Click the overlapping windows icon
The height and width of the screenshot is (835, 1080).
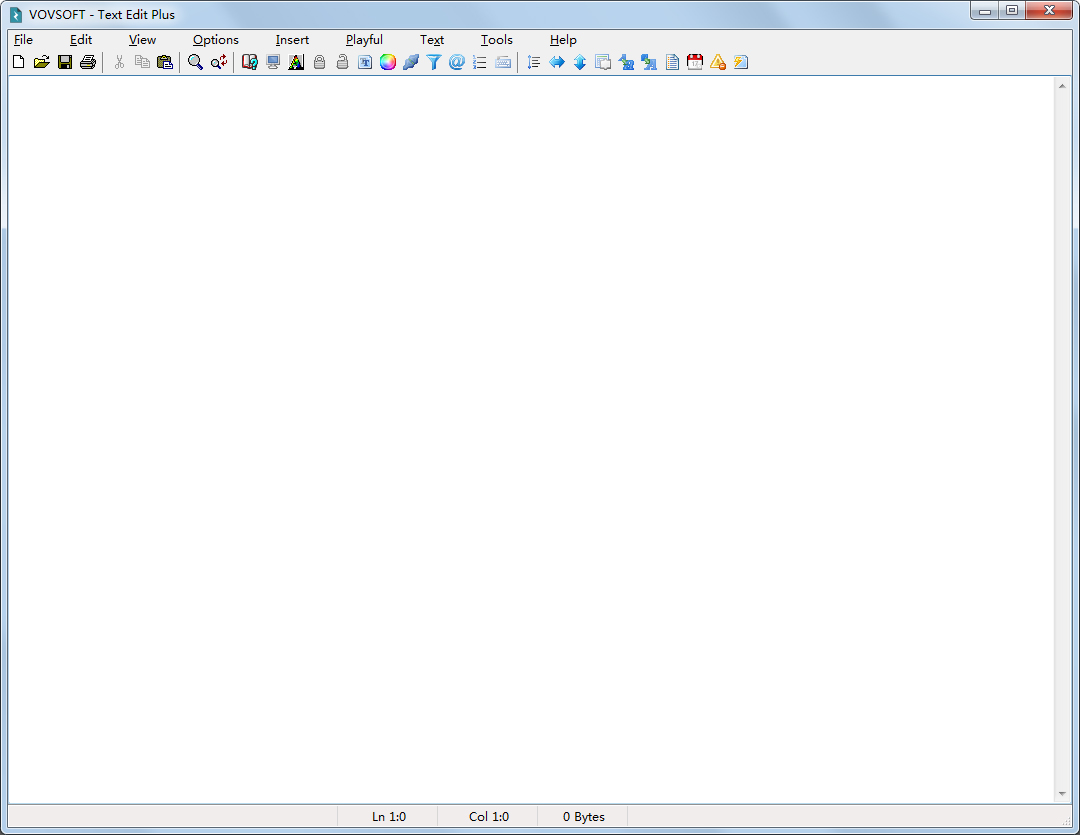click(x=603, y=62)
